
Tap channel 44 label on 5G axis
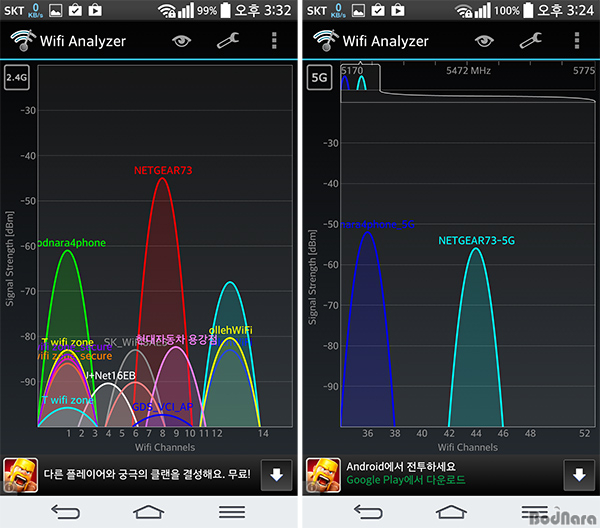point(476,433)
